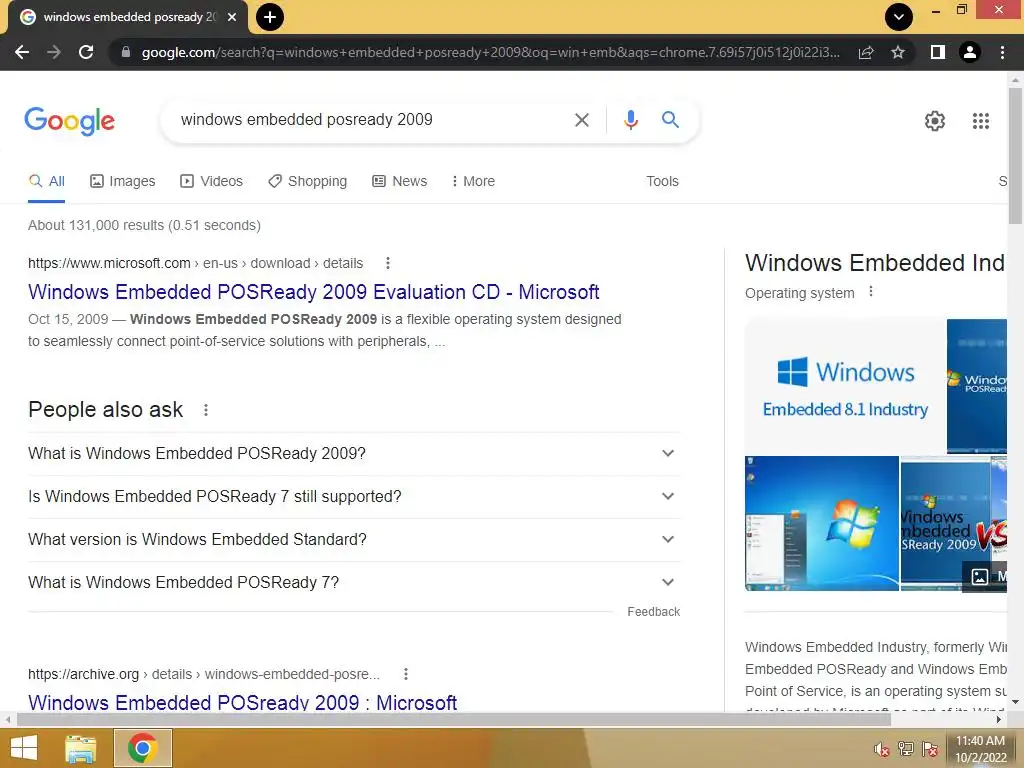The image size is (1024, 768).
Task: Click the address bar URL
Action: 490,52
